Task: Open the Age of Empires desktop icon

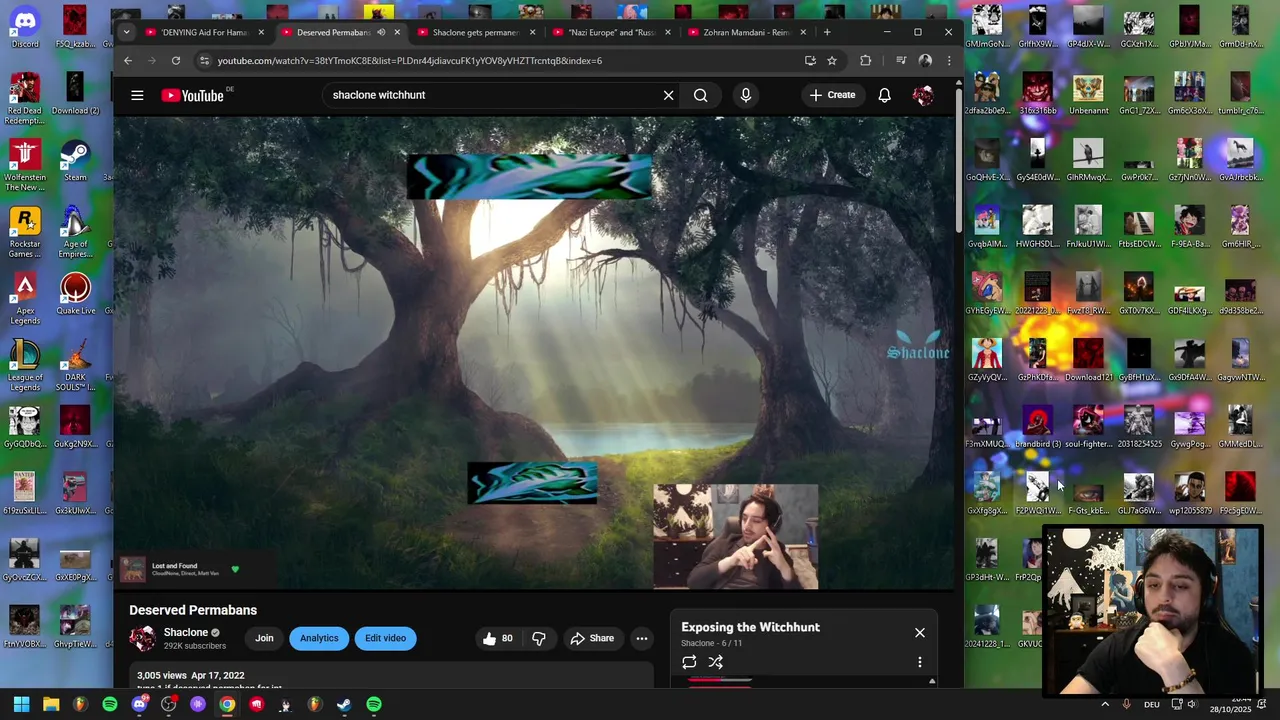Action: pyautogui.click(x=75, y=232)
